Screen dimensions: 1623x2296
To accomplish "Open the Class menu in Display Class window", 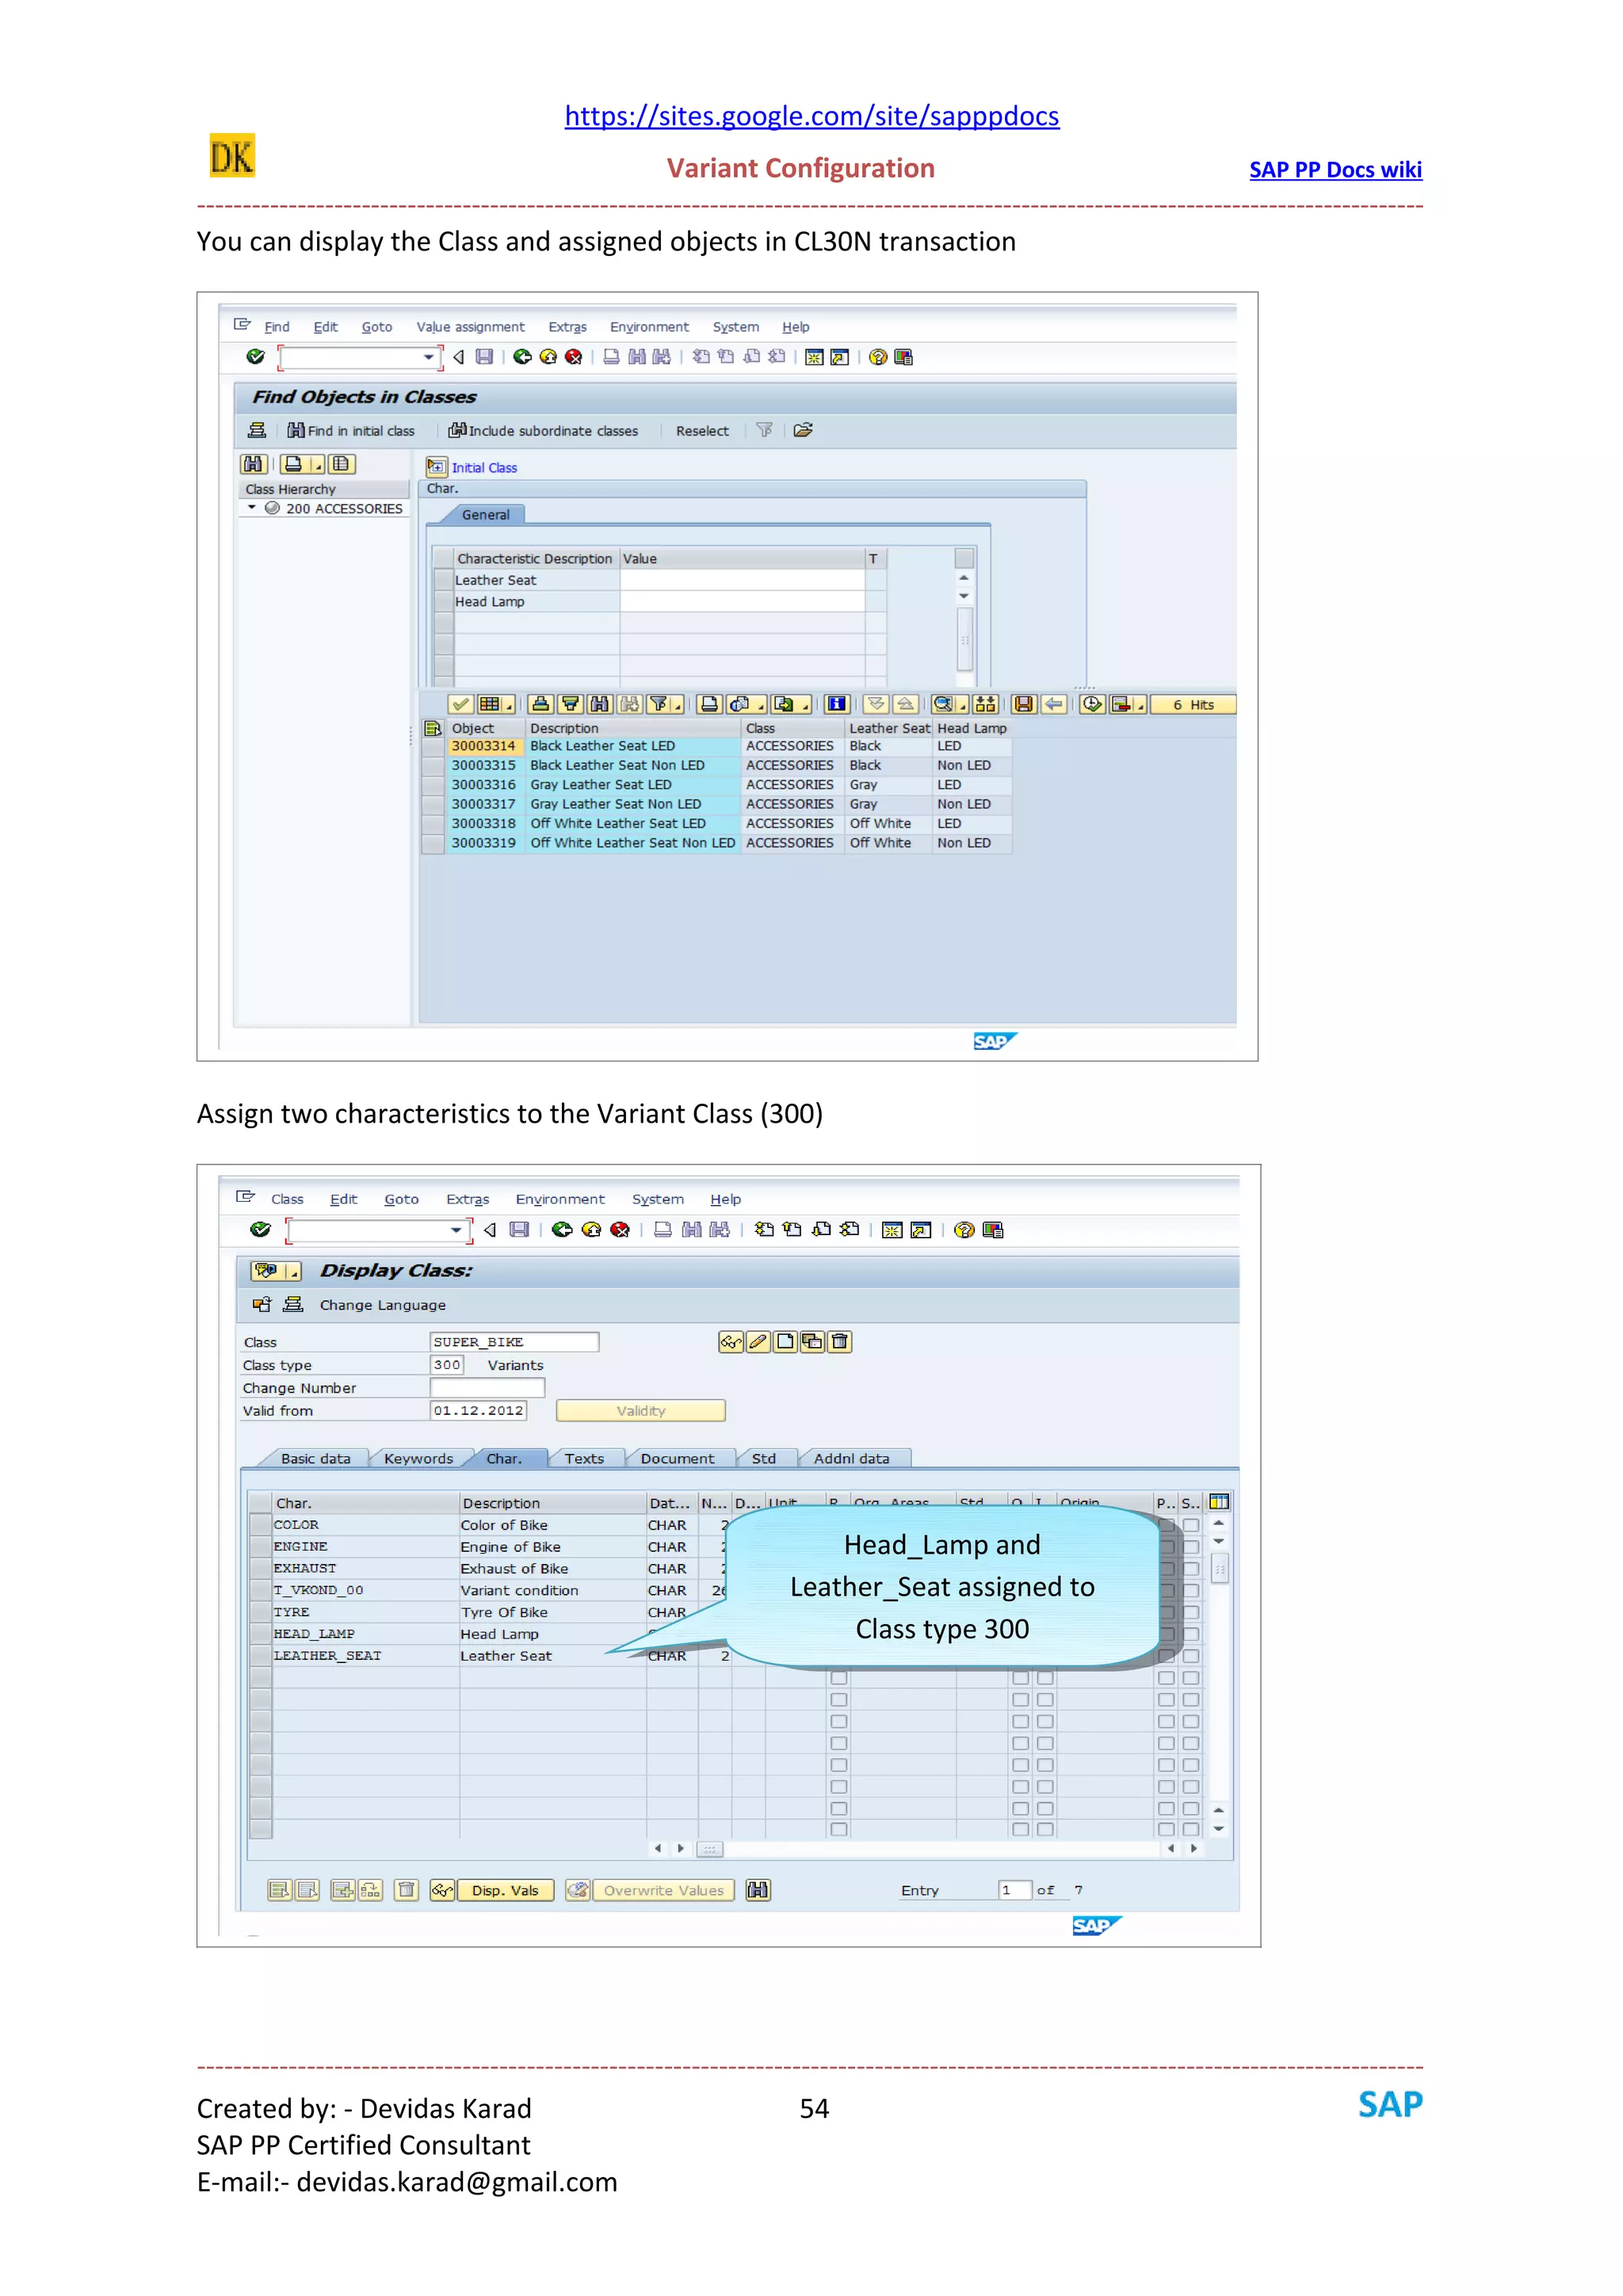I will (x=287, y=1199).
